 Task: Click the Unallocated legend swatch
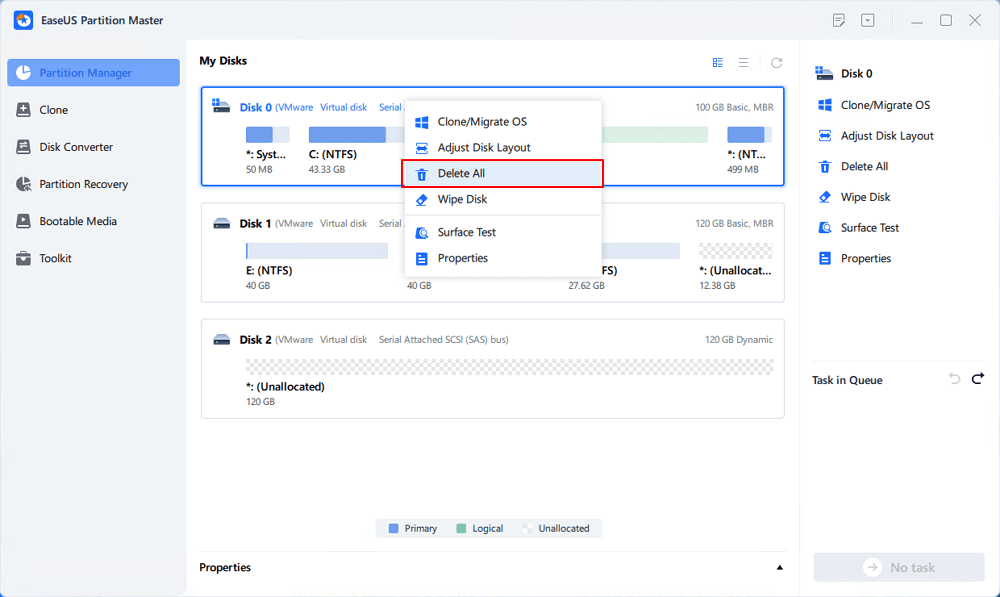click(527, 528)
